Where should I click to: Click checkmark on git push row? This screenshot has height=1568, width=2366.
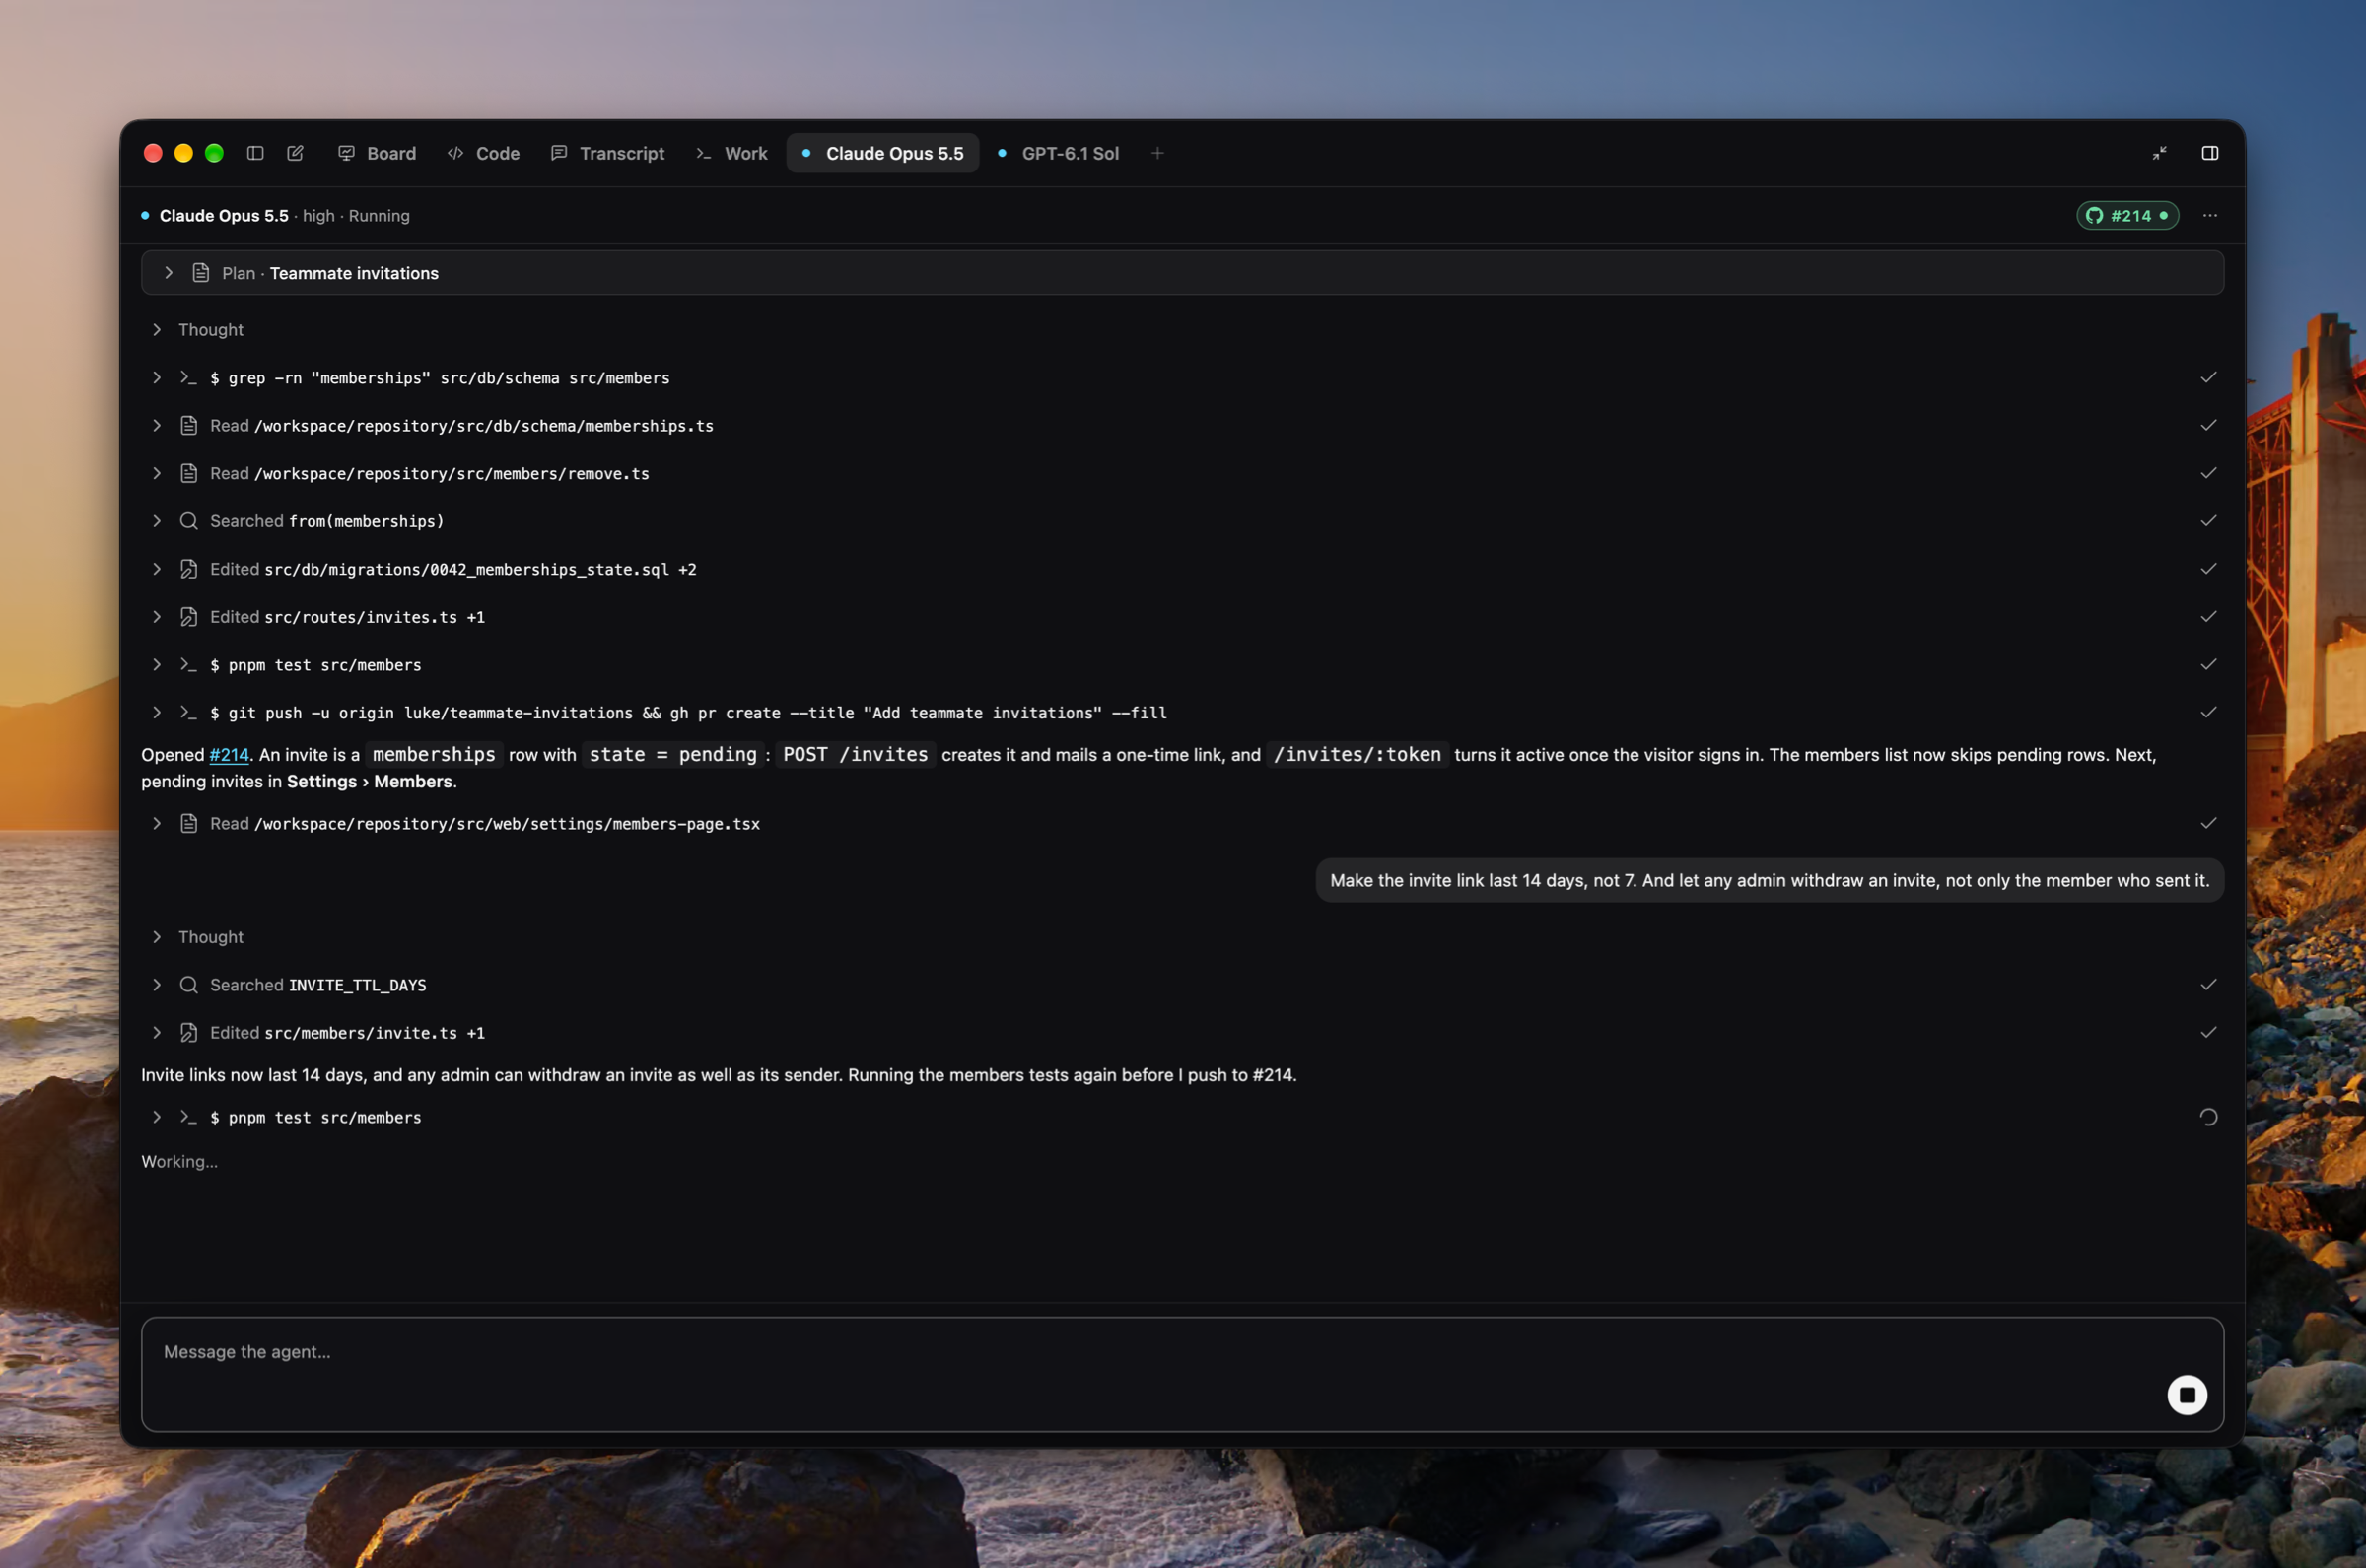point(2208,713)
